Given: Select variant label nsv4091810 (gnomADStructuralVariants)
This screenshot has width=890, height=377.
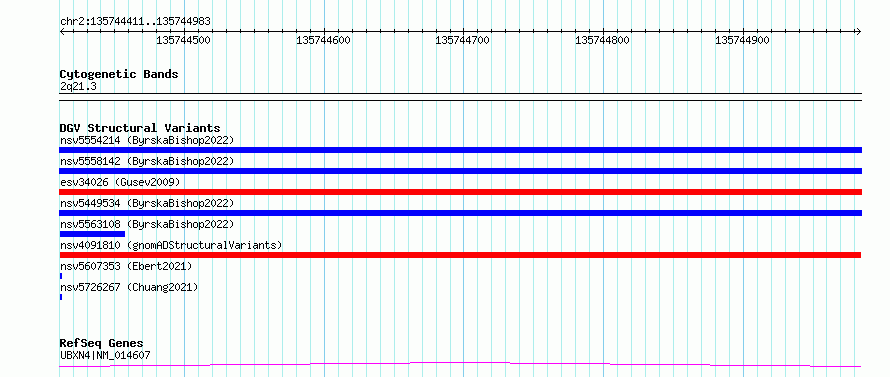Looking at the screenshot, I should (x=171, y=245).
